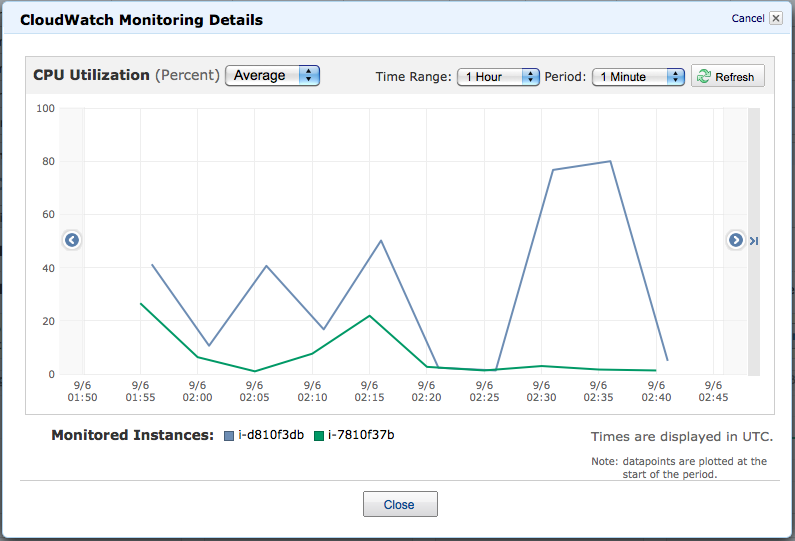Click the green line peak near 02:15

click(370, 316)
